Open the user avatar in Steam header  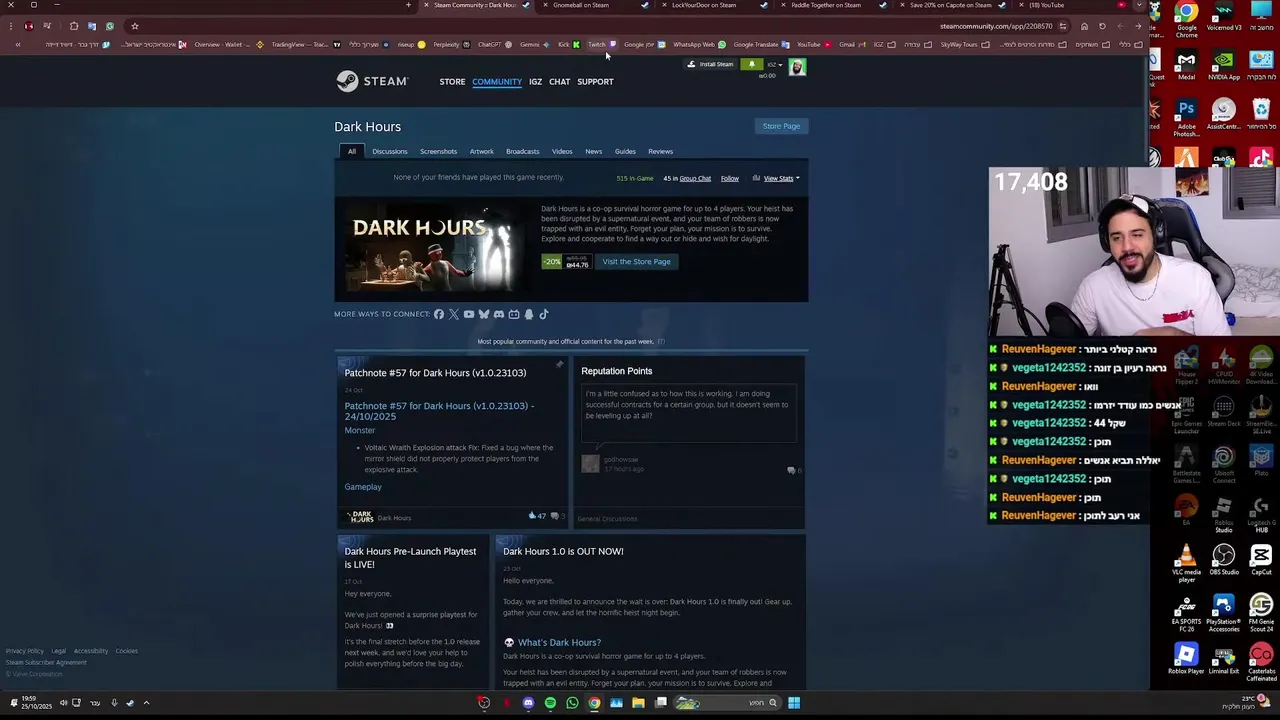[797, 67]
